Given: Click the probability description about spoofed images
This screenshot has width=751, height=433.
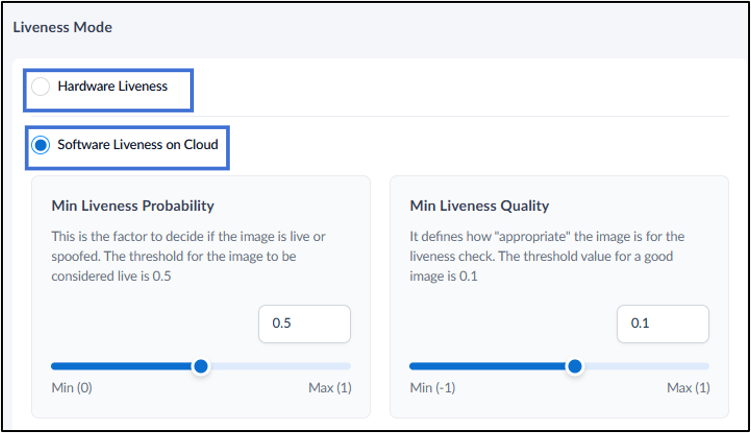Looking at the screenshot, I should [x=188, y=256].
